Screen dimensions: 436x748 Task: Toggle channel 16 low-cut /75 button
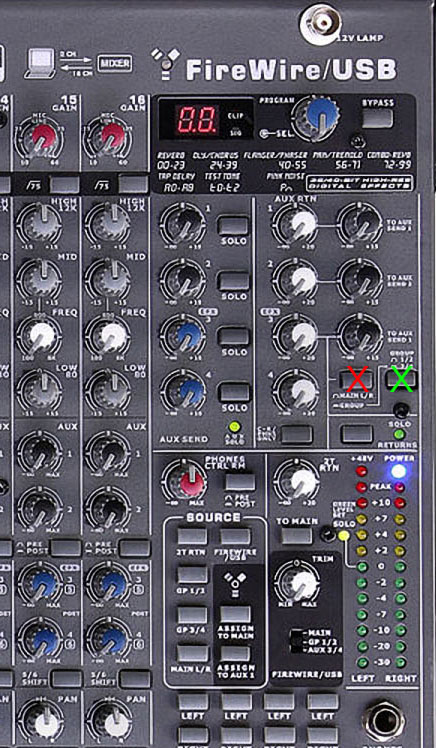(133, 184)
